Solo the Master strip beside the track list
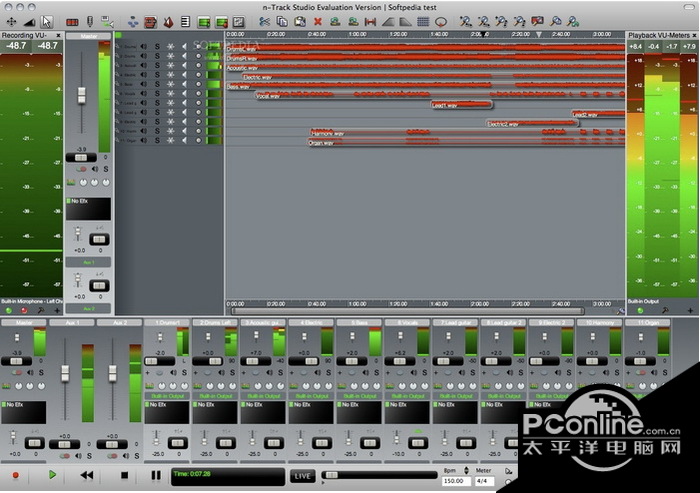The width and height of the screenshot is (700, 493). tap(106, 169)
